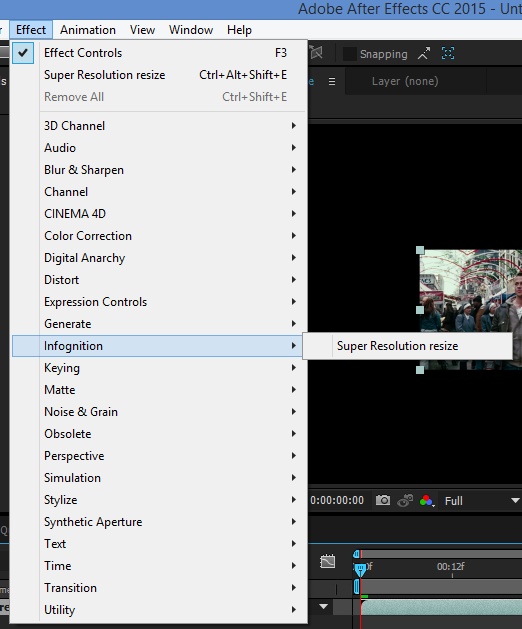Screen dimensions: 522x629
Task: Click the snap to edges extend icon
Action: click(x=424, y=53)
